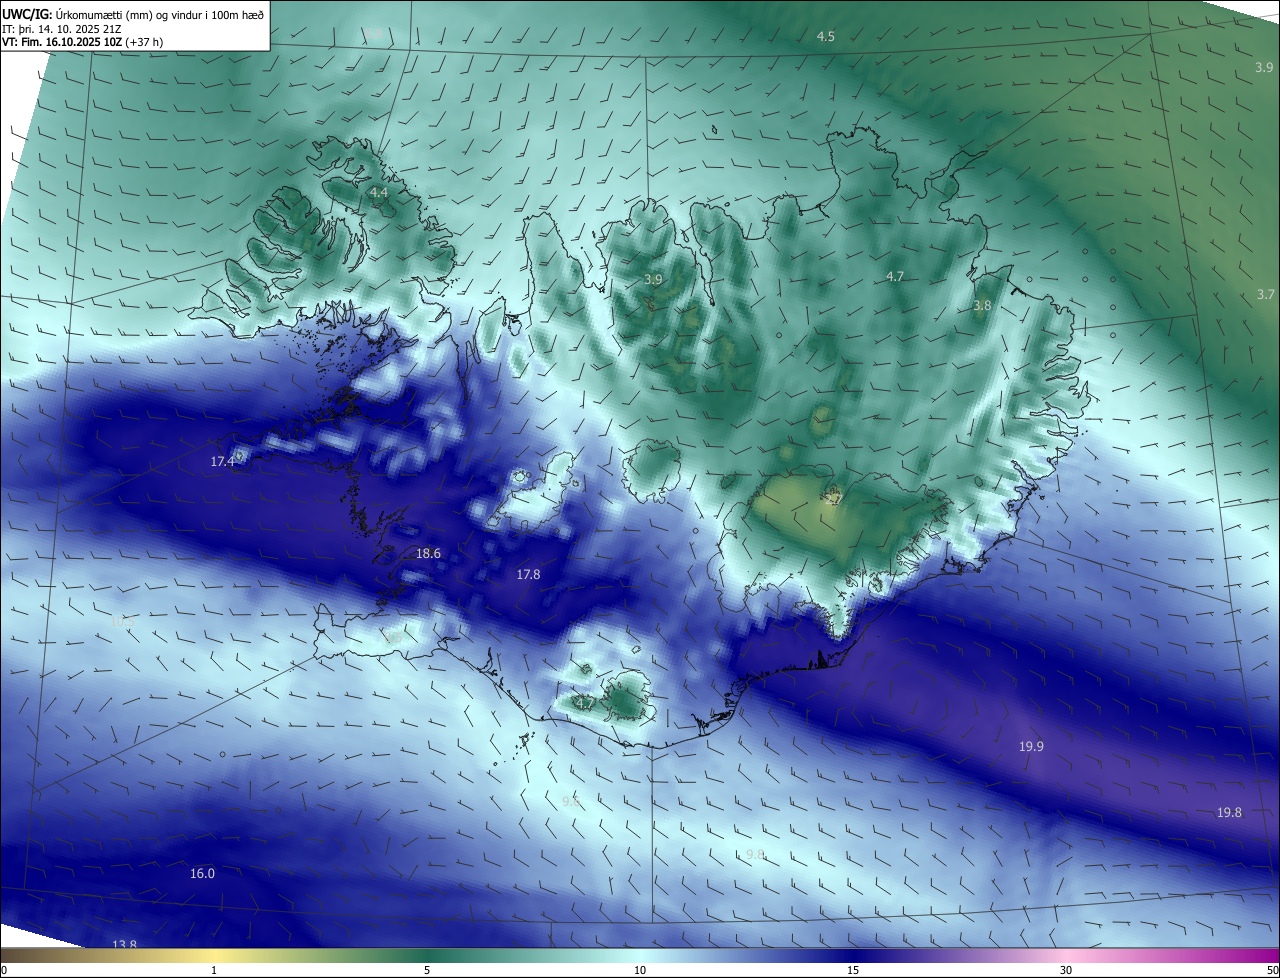The image size is (1280, 978).
Task: Click the 13.8 value label on the map
Action: tap(124, 944)
